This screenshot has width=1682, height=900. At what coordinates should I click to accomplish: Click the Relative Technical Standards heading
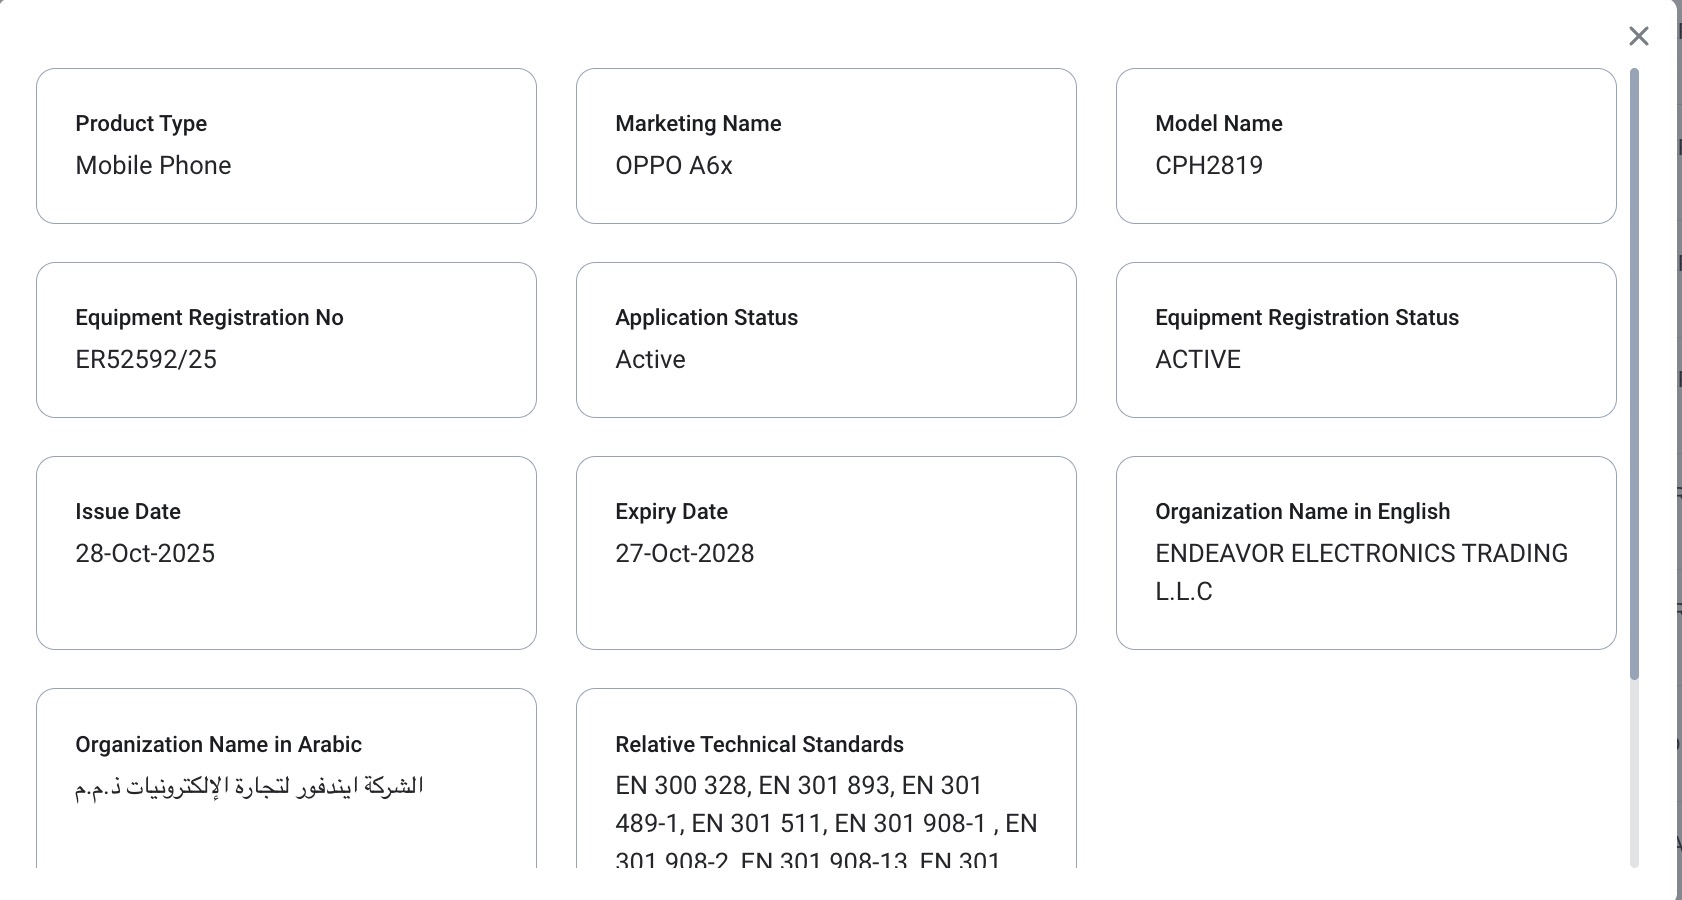click(759, 745)
